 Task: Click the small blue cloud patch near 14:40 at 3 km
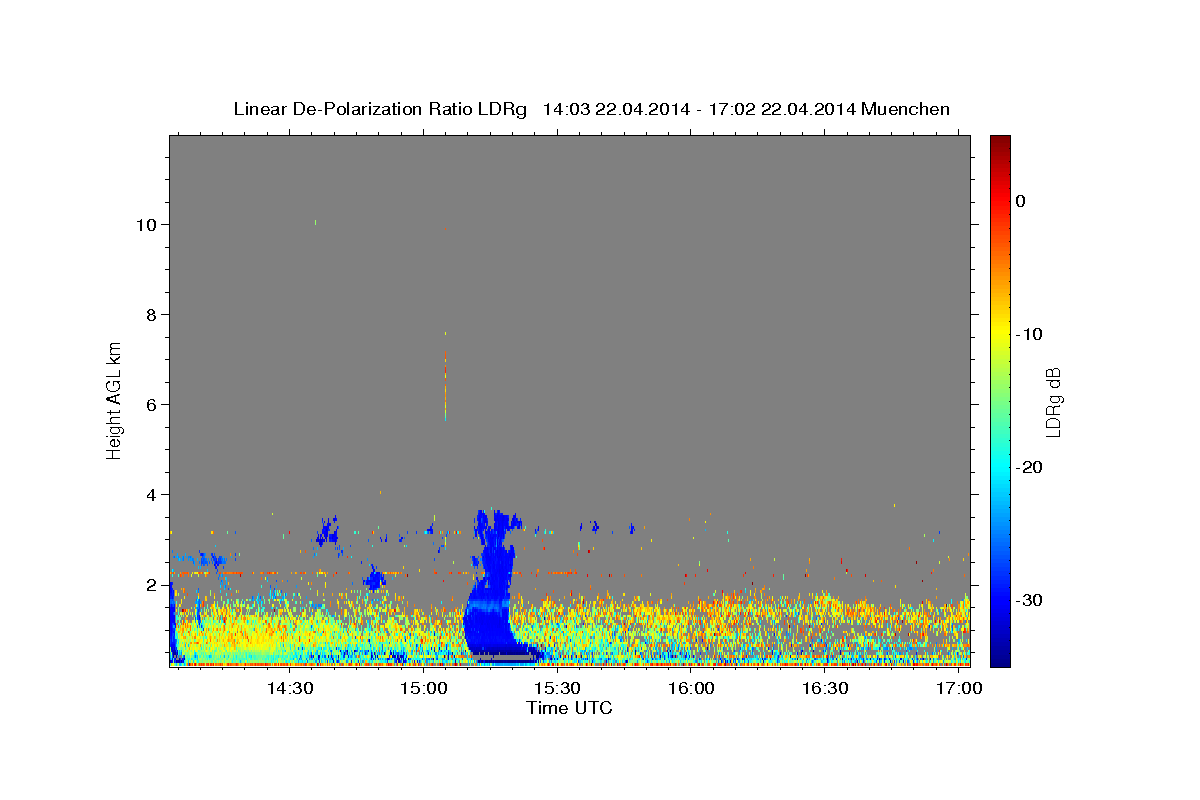point(327,531)
